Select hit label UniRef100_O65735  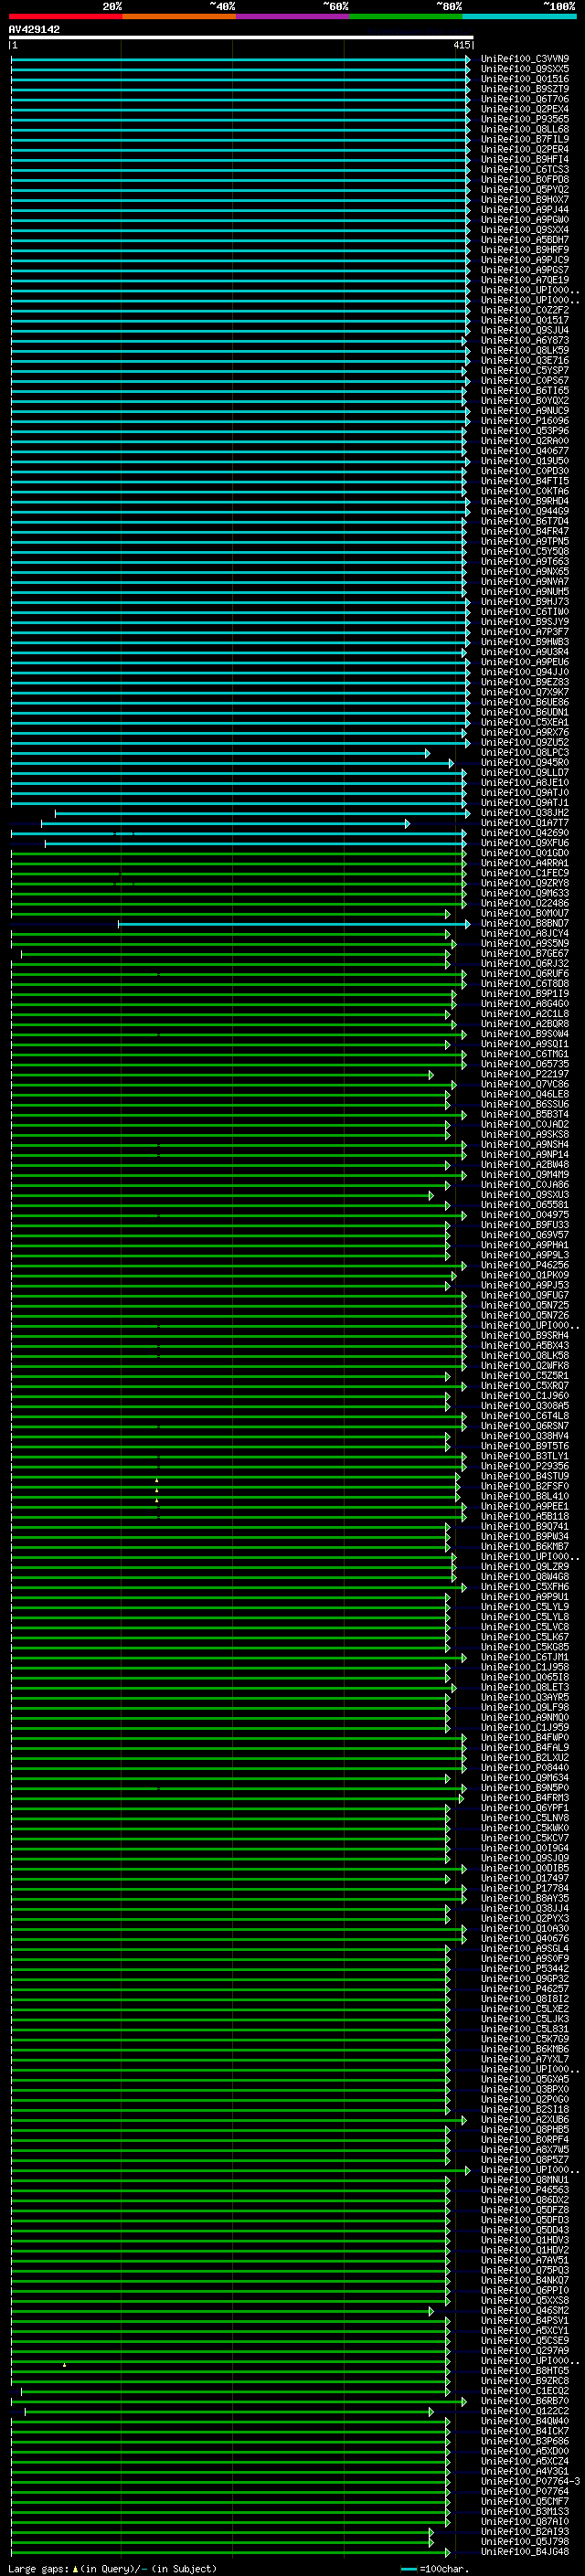[524, 1064]
